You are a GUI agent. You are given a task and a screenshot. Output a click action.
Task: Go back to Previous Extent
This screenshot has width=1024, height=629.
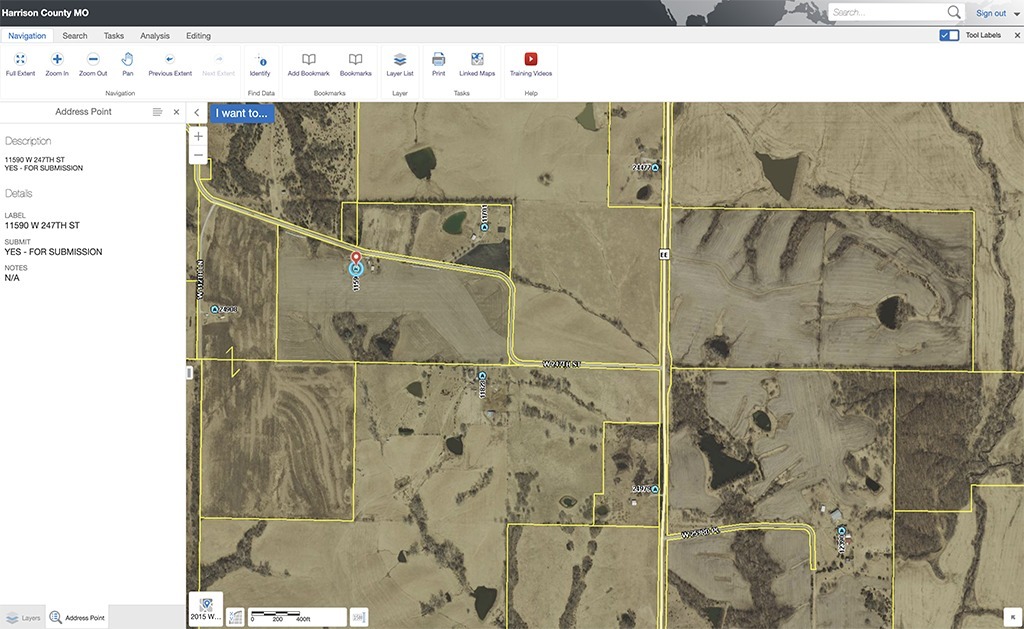(x=170, y=64)
